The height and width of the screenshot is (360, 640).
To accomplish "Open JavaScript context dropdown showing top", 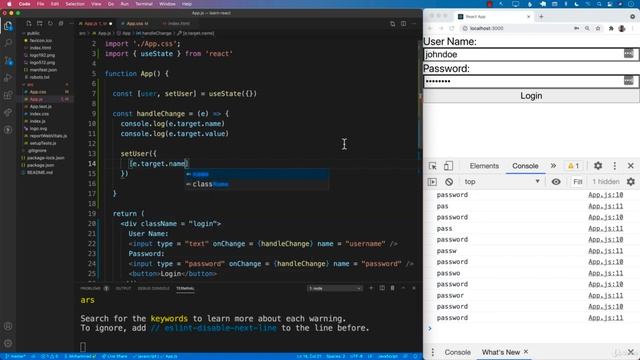I will tap(502, 182).
